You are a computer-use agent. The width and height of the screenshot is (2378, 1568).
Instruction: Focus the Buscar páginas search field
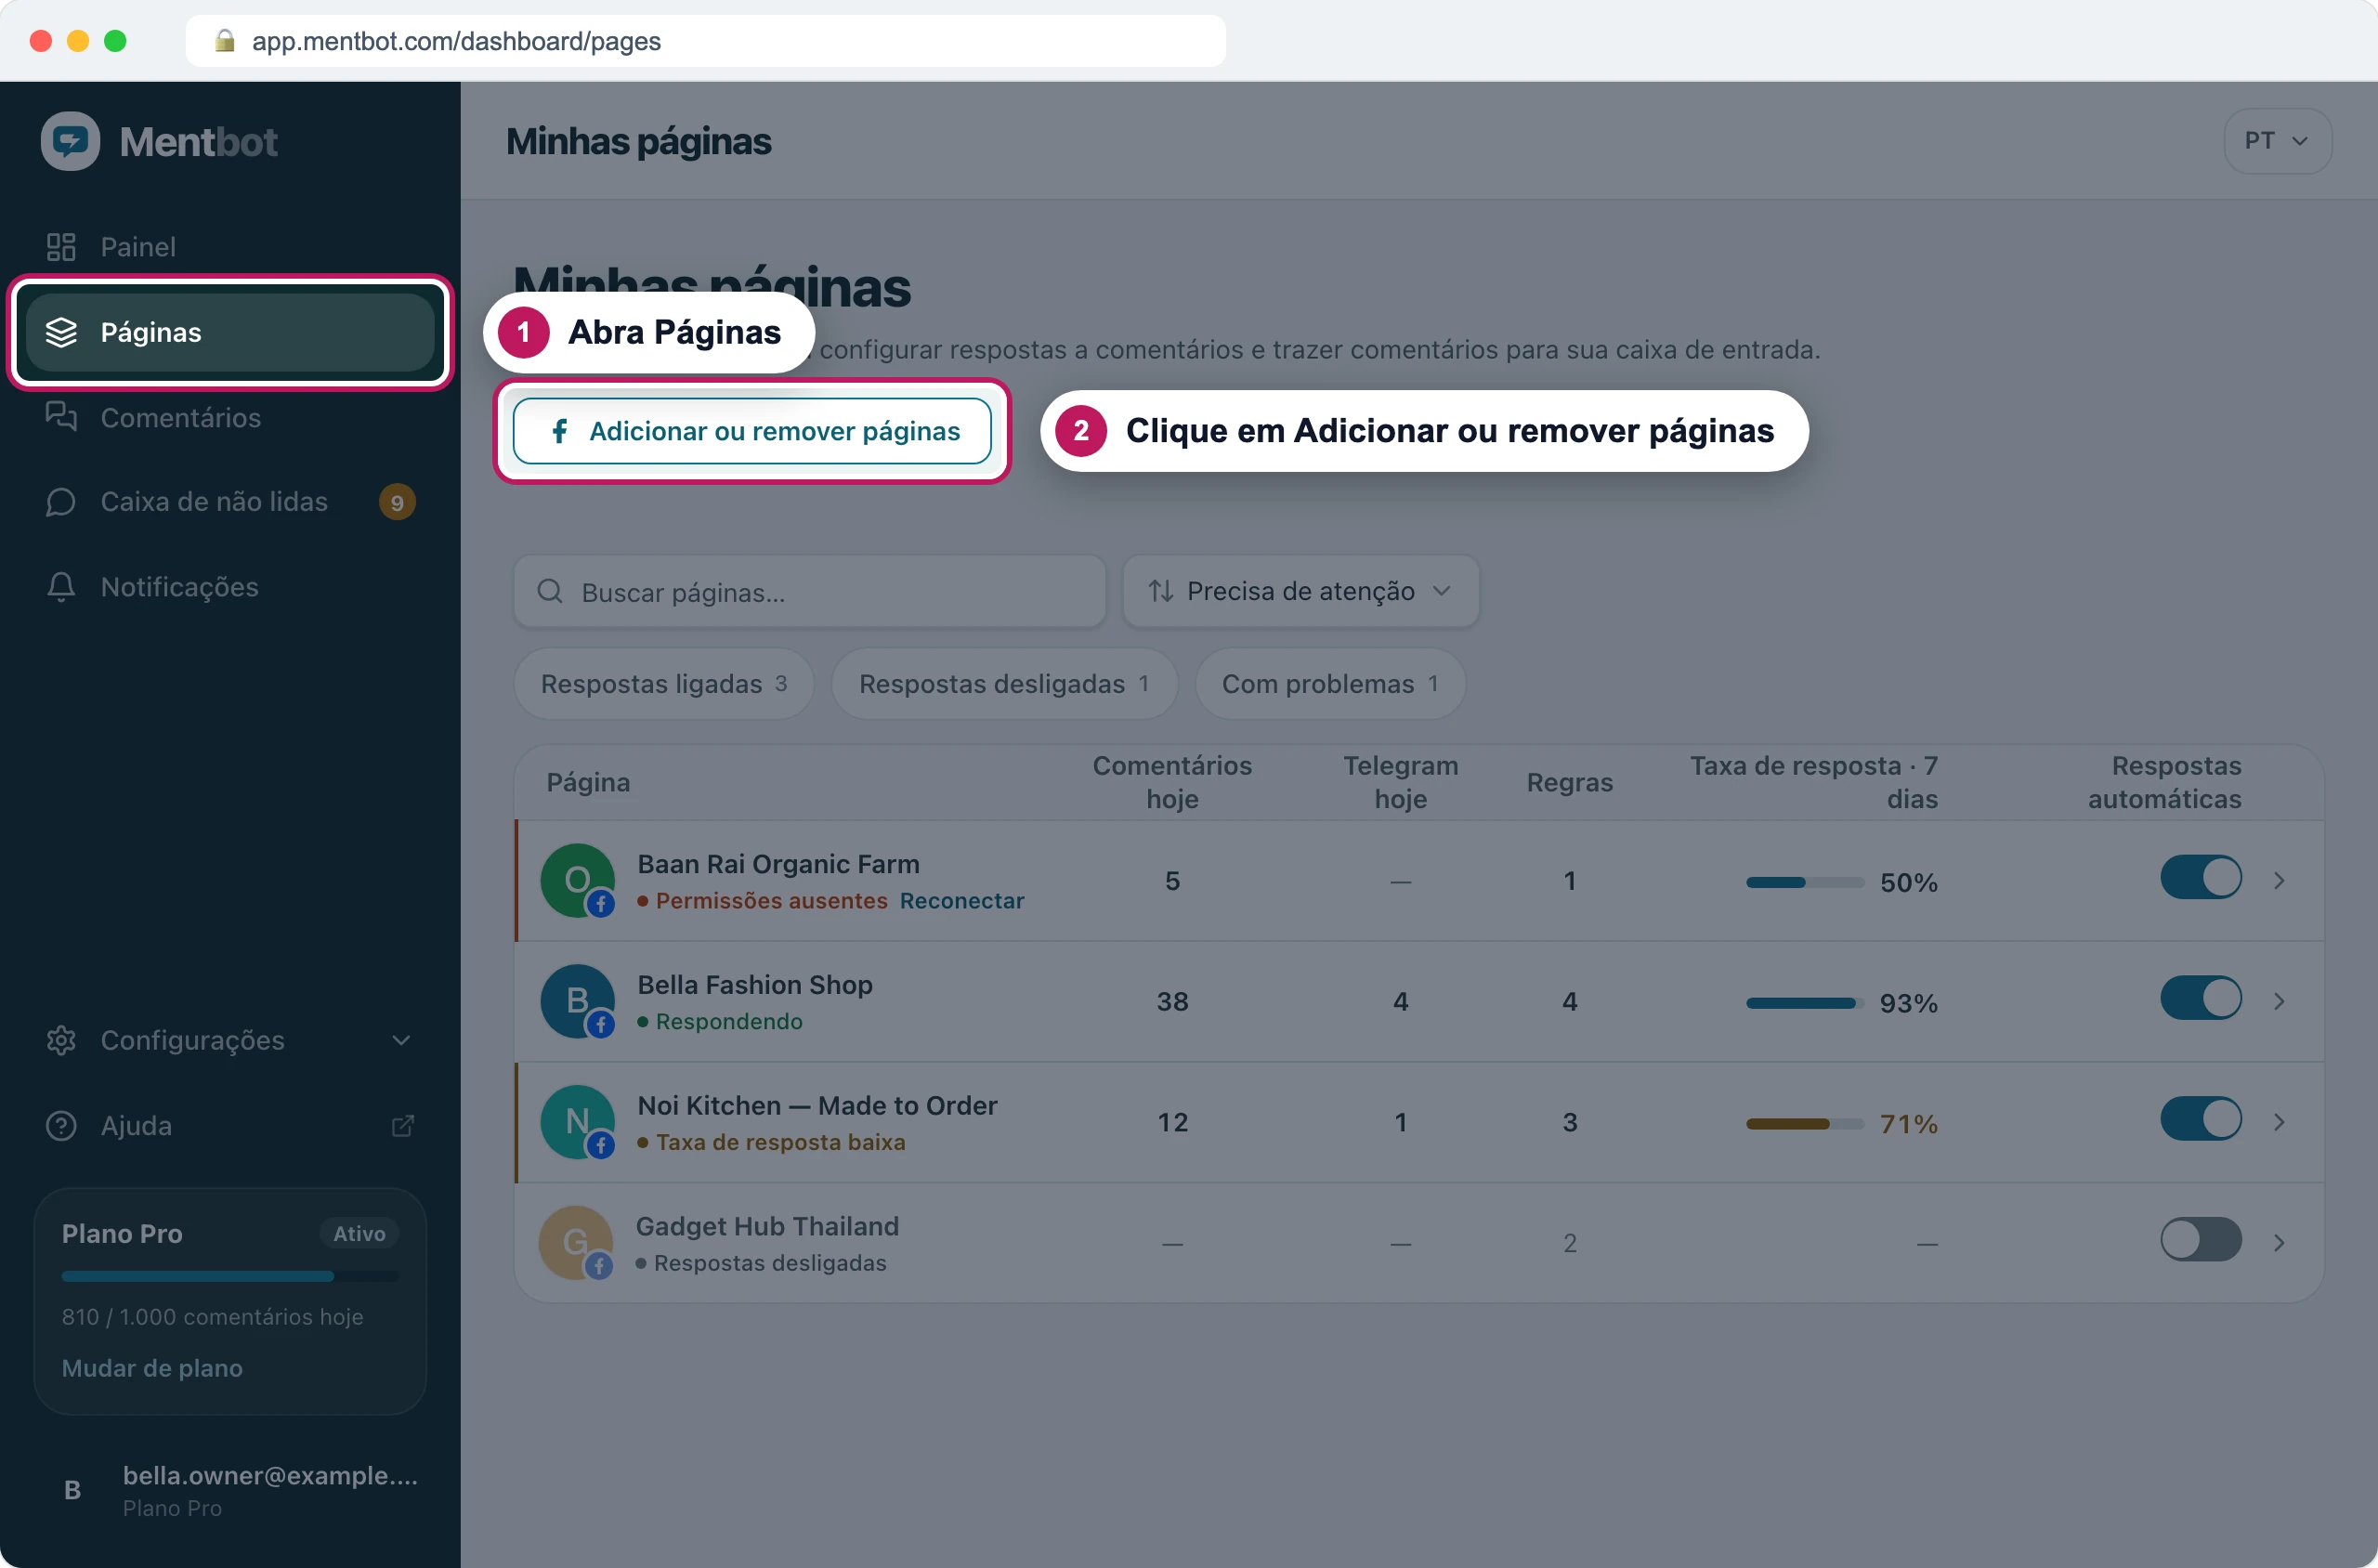[x=810, y=592]
